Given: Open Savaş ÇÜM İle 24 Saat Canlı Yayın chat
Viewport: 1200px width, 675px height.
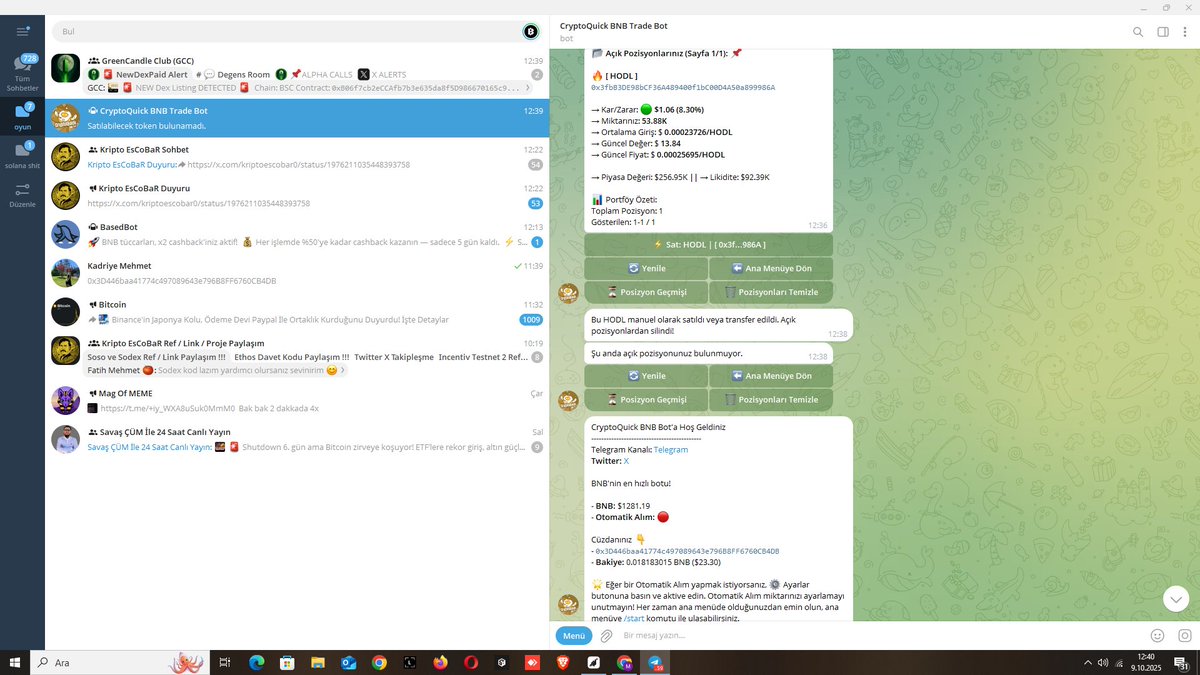Looking at the screenshot, I should point(297,439).
